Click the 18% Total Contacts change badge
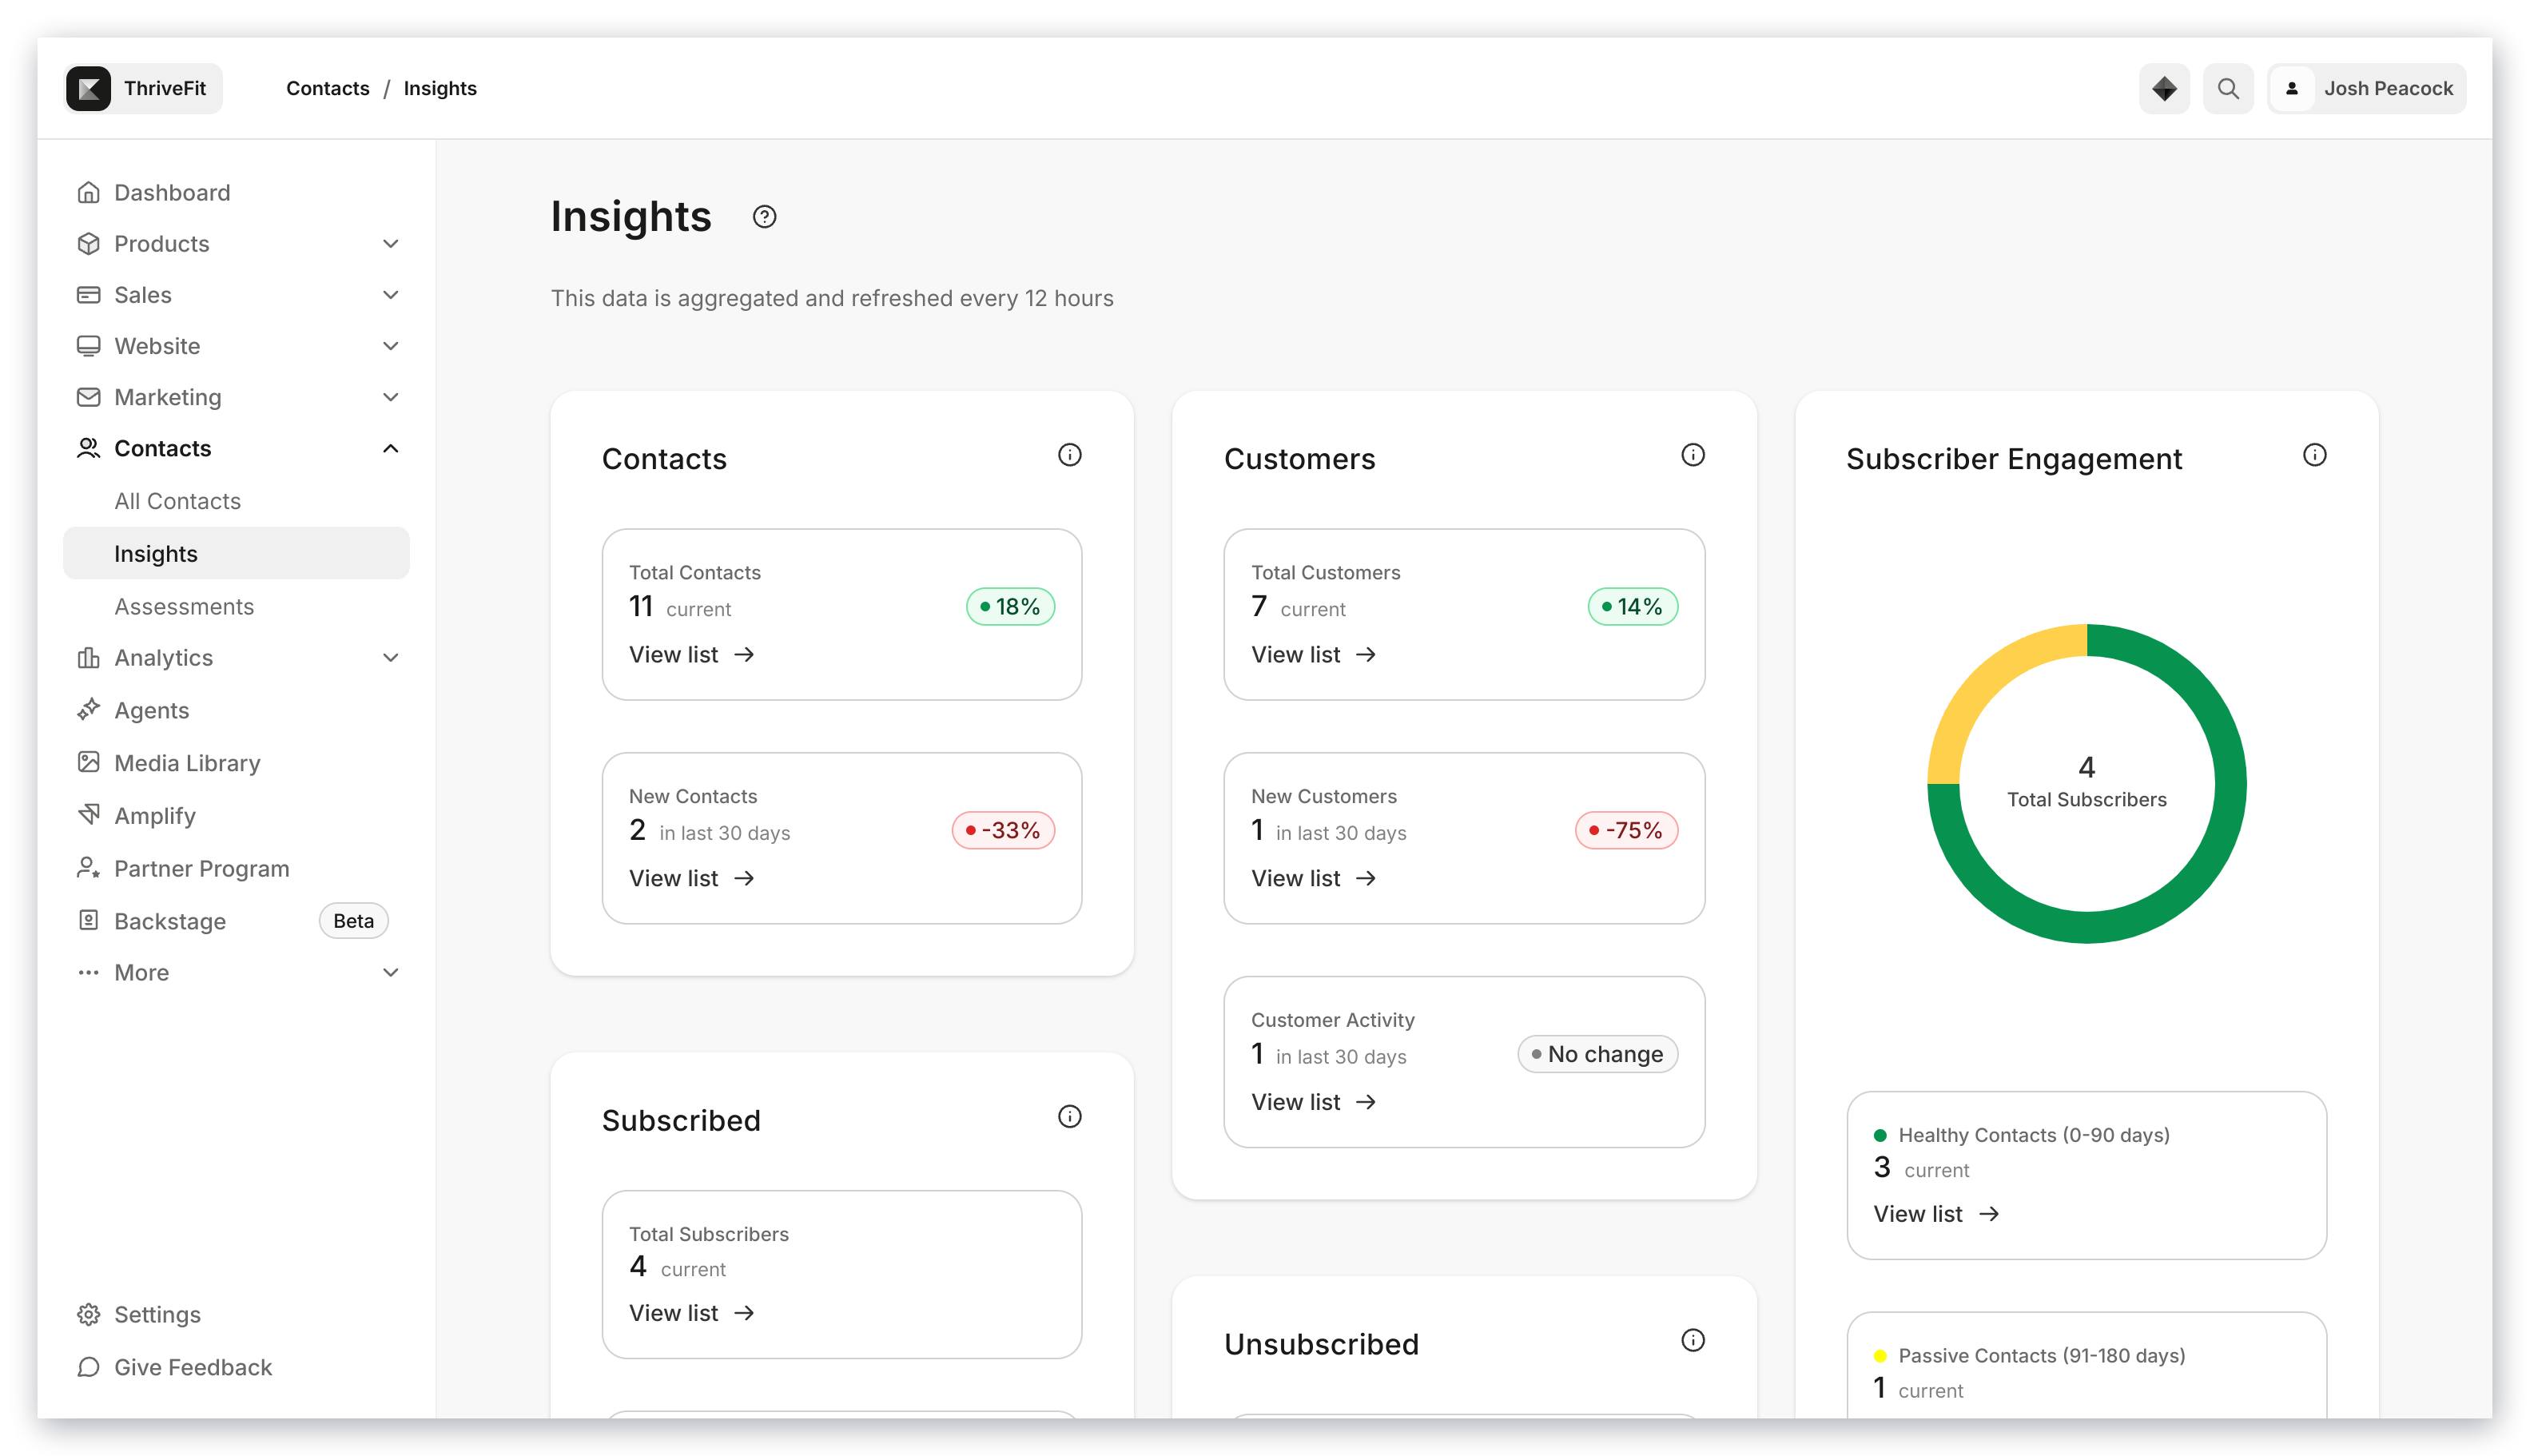Viewport: 2530px width, 1456px height. tap(1010, 606)
